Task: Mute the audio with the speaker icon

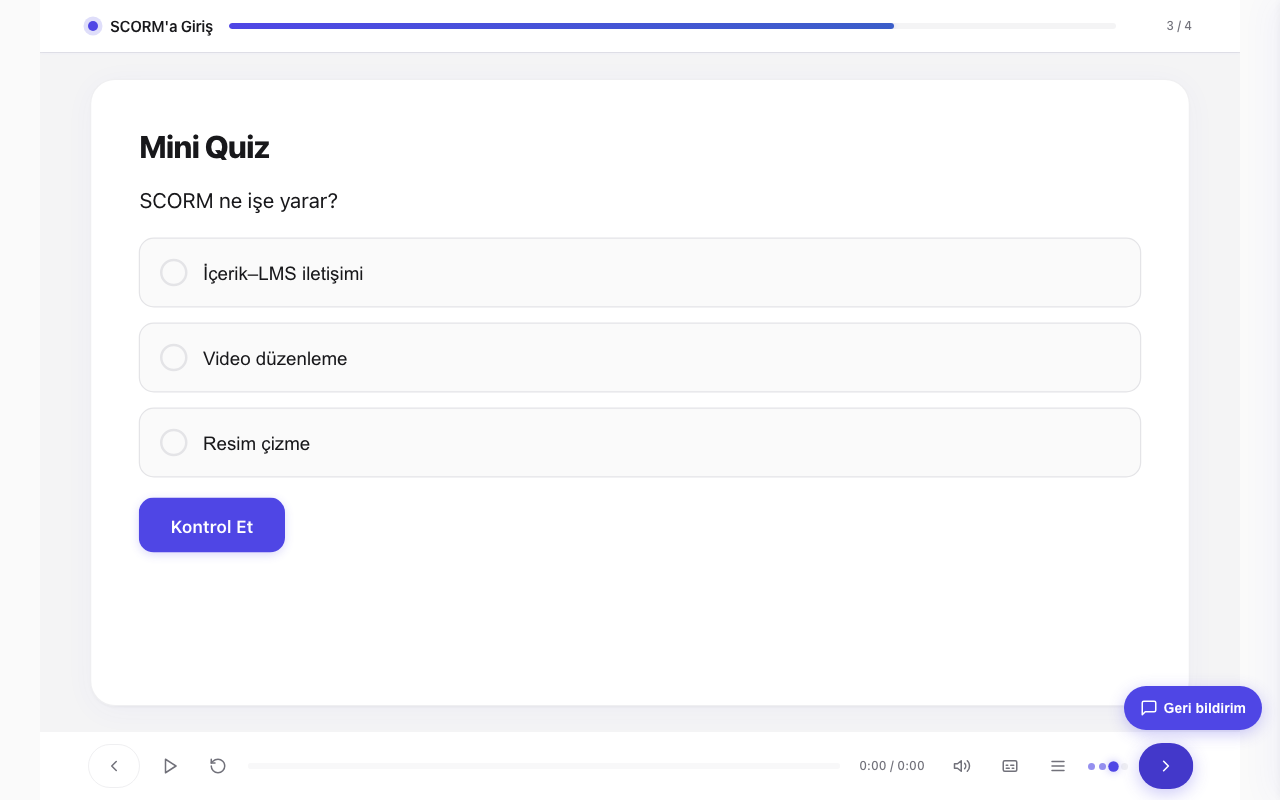Action: [x=962, y=766]
